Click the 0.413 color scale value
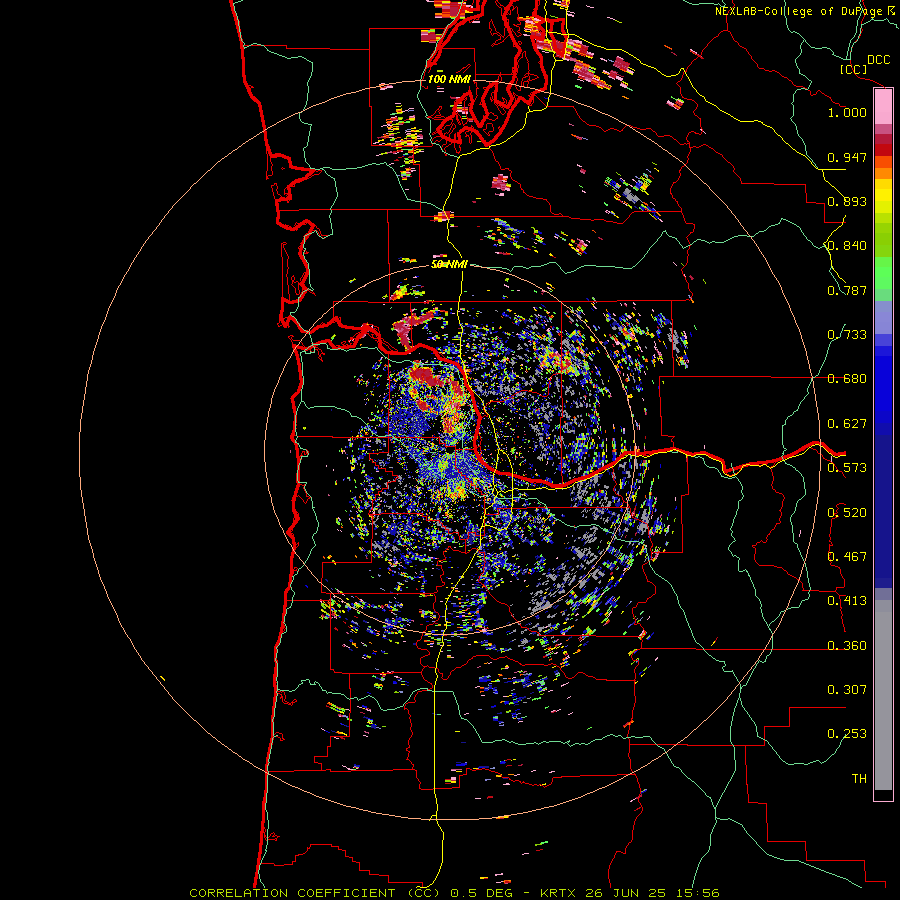Viewport: 900px width, 900px height. [x=847, y=601]
